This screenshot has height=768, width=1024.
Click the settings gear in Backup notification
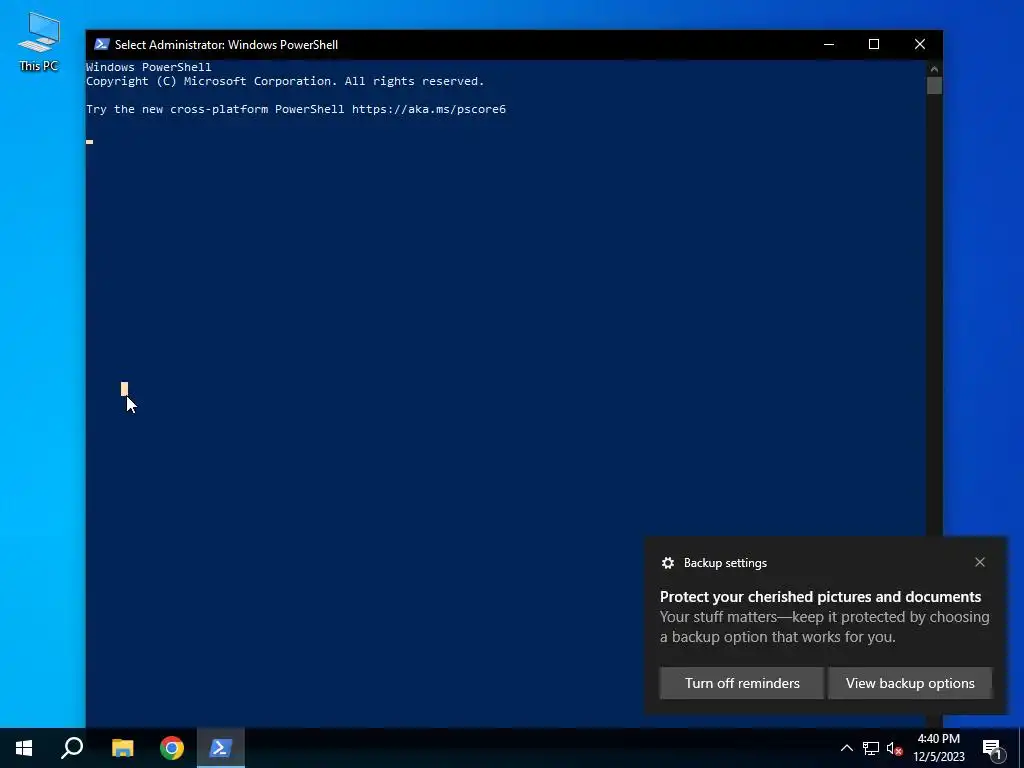coord(667,563)
